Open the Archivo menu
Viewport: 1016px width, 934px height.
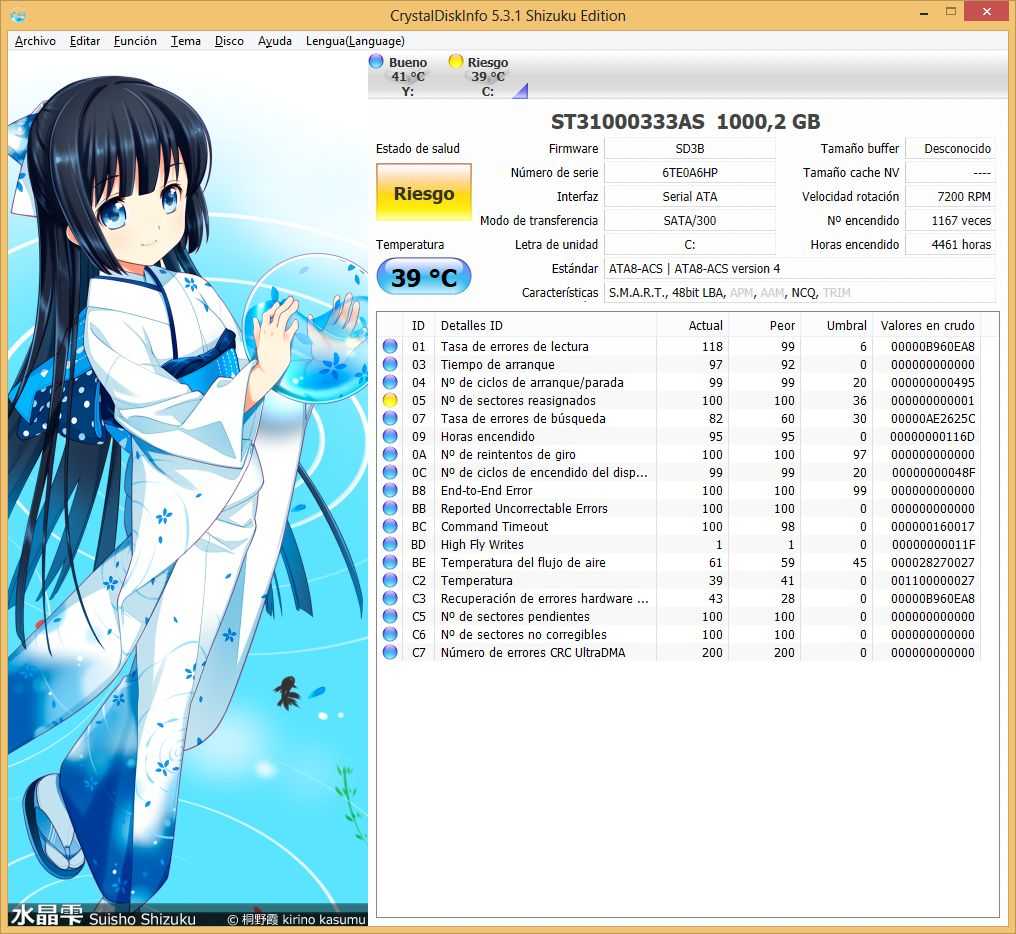click(35, 41)
